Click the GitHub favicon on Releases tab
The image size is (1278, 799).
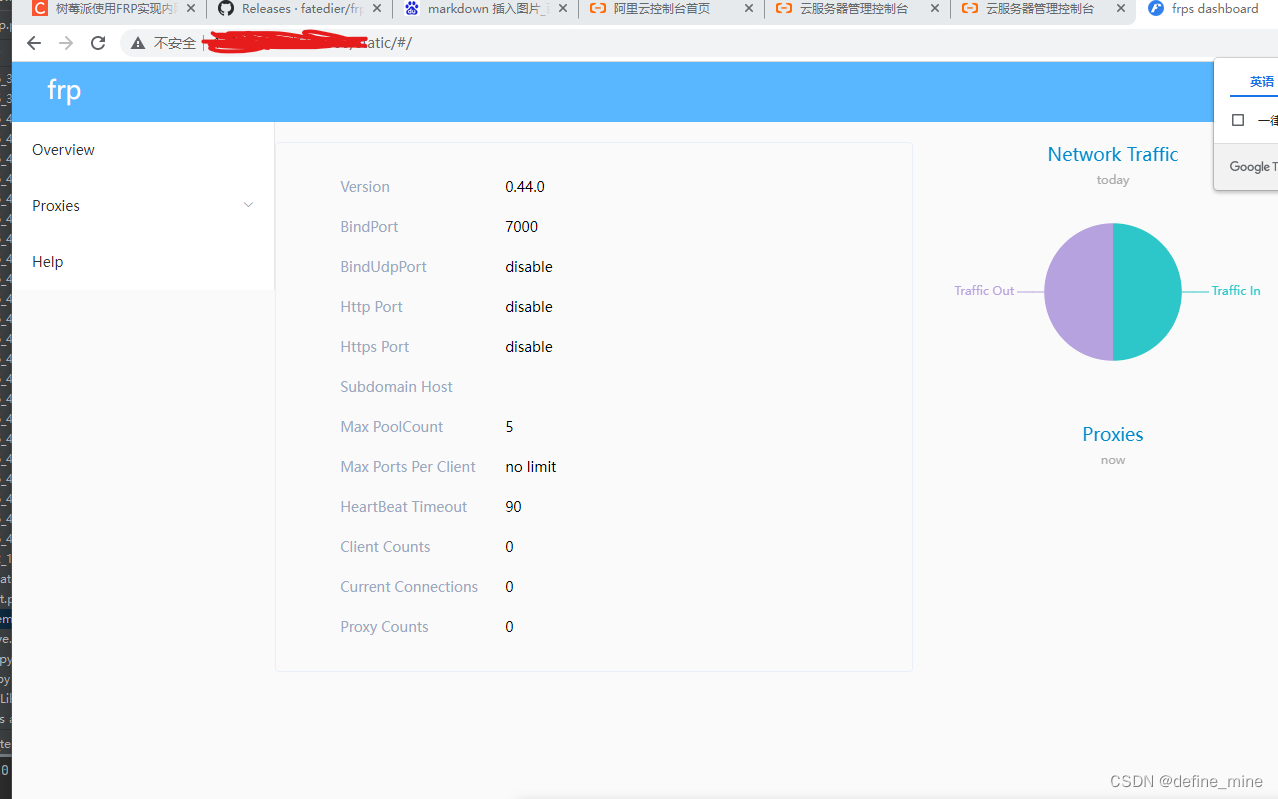tap(226, 9)
